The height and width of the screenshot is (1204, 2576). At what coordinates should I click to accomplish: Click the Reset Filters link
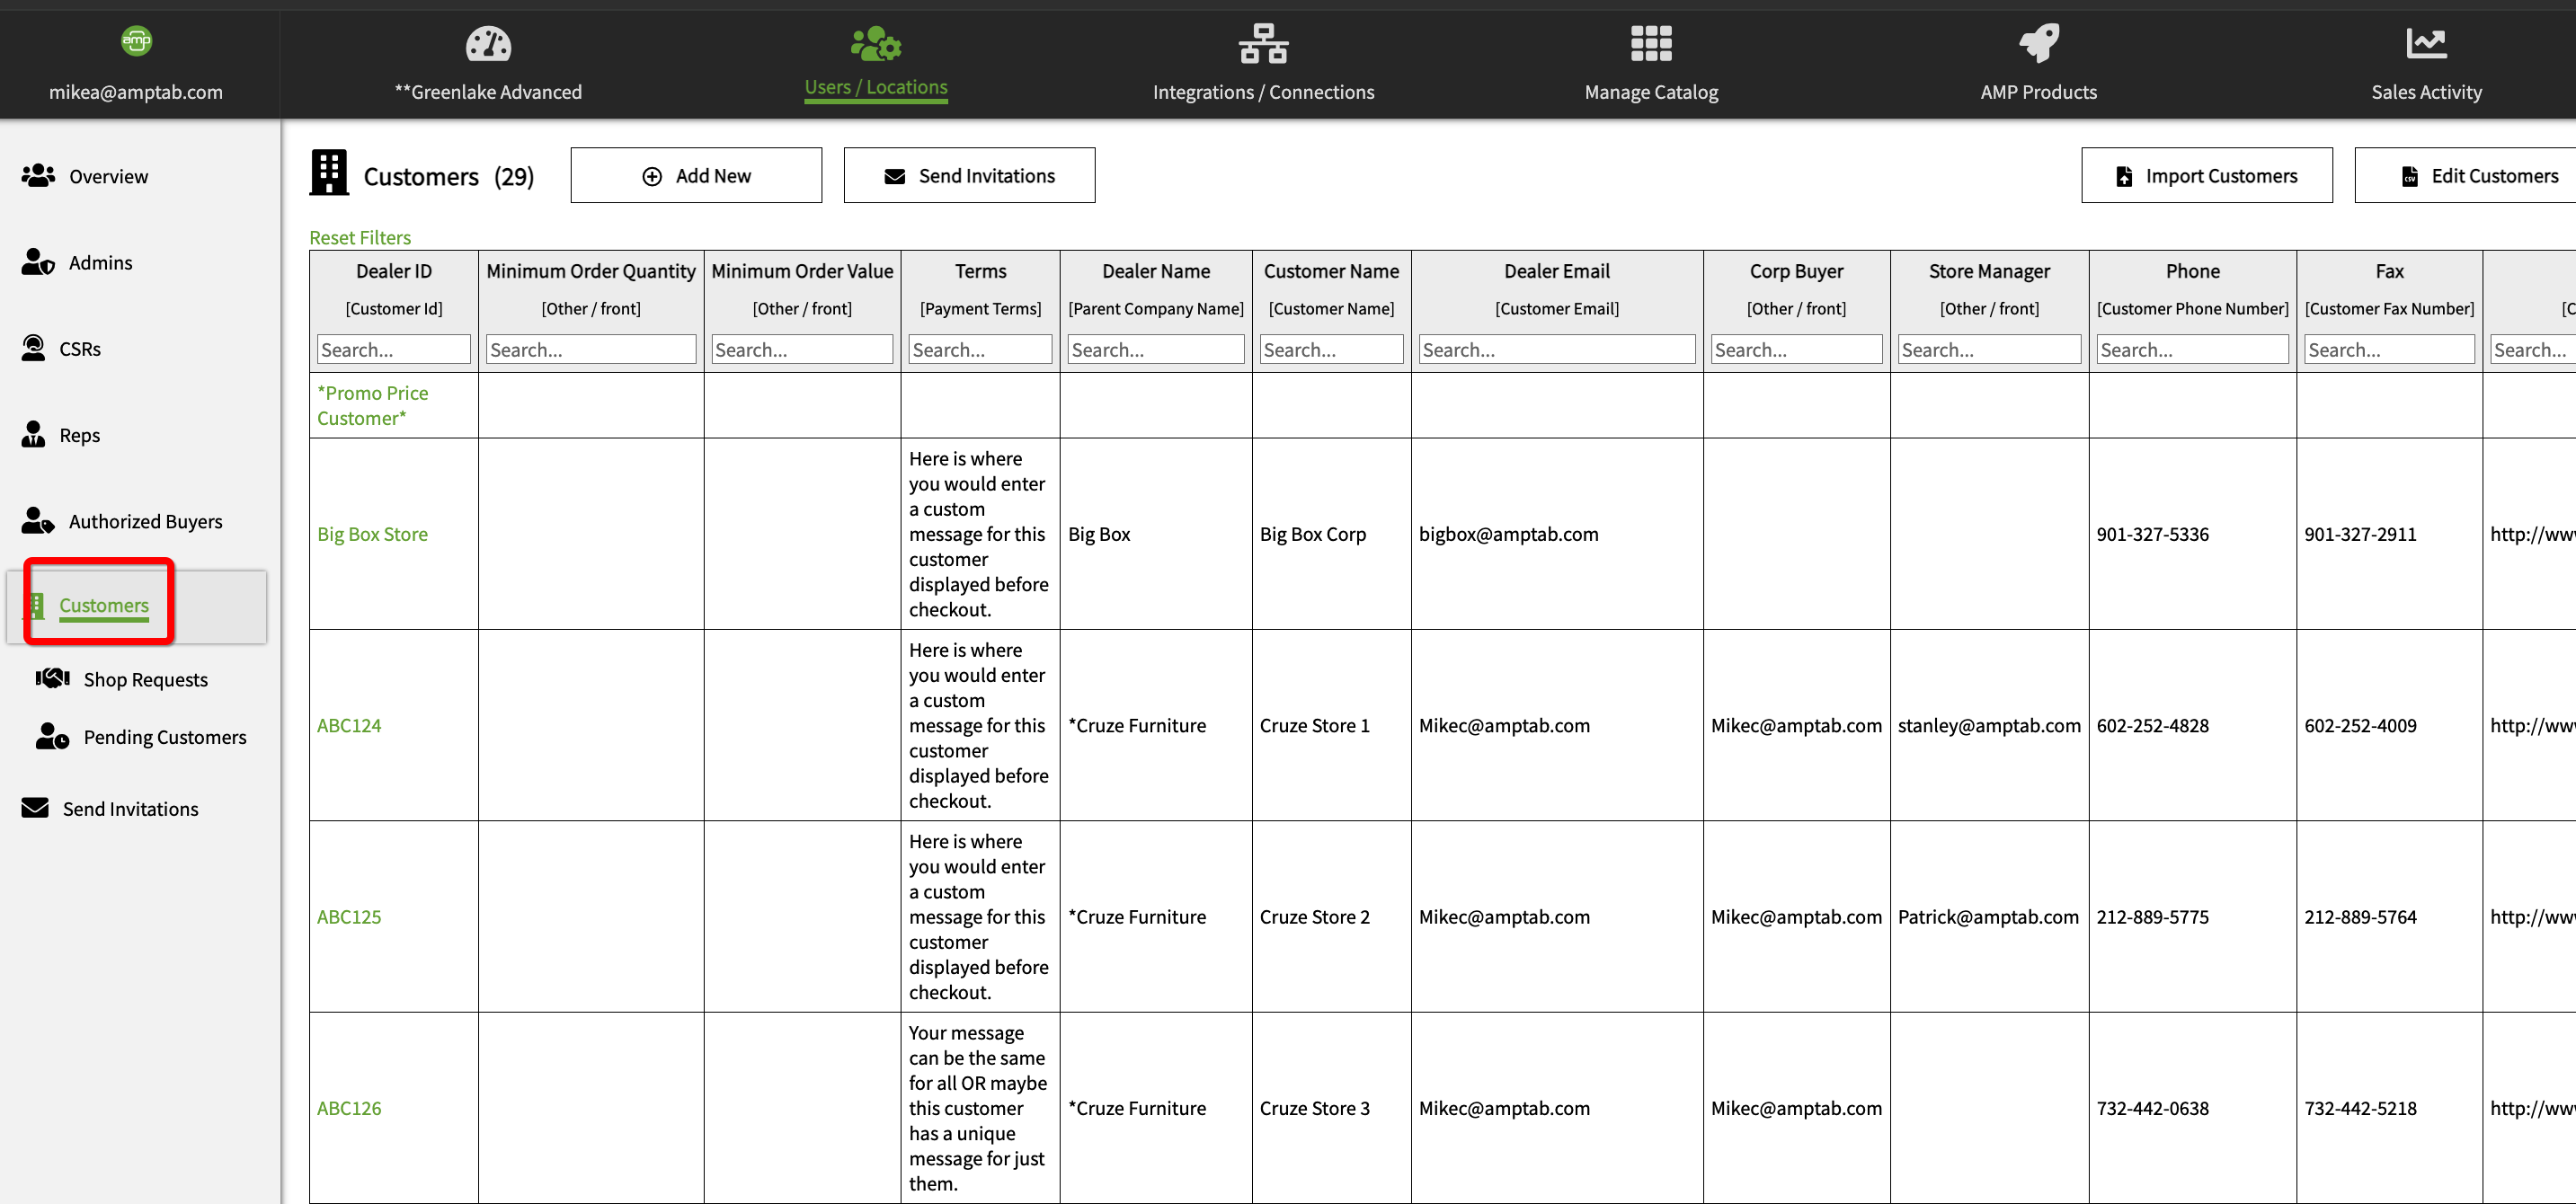pyautogui.click(x=360, y=238)
